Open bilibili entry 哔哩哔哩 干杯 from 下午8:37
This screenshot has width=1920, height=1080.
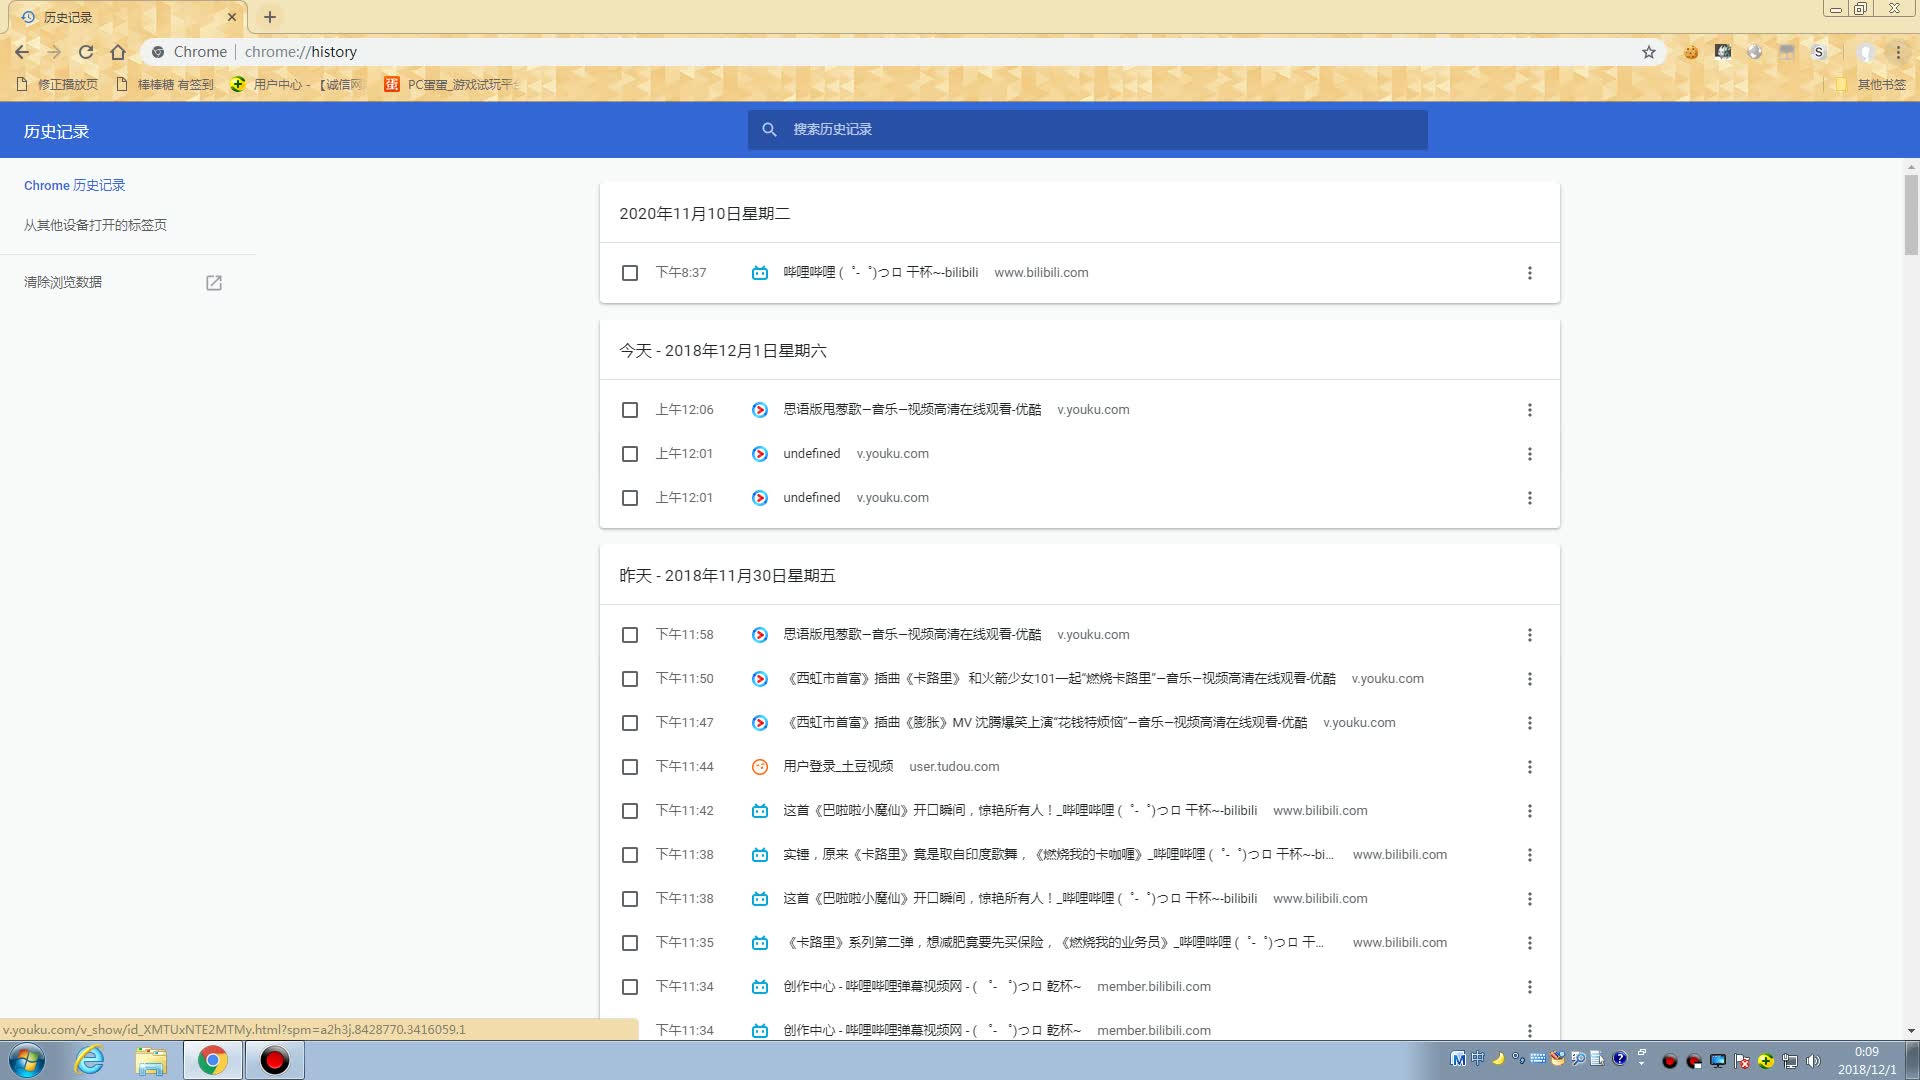click(x=880, y=273)
